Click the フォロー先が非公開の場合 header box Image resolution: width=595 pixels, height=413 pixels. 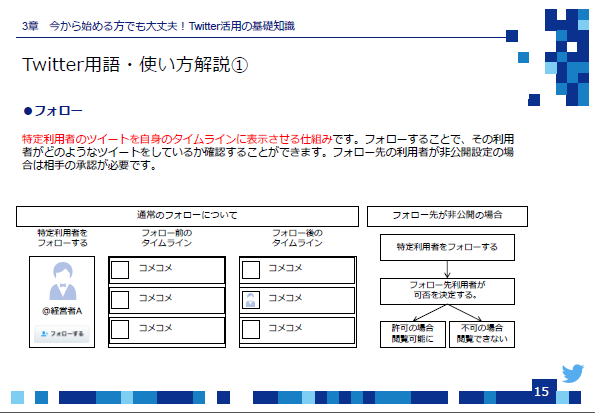point(447,216)
